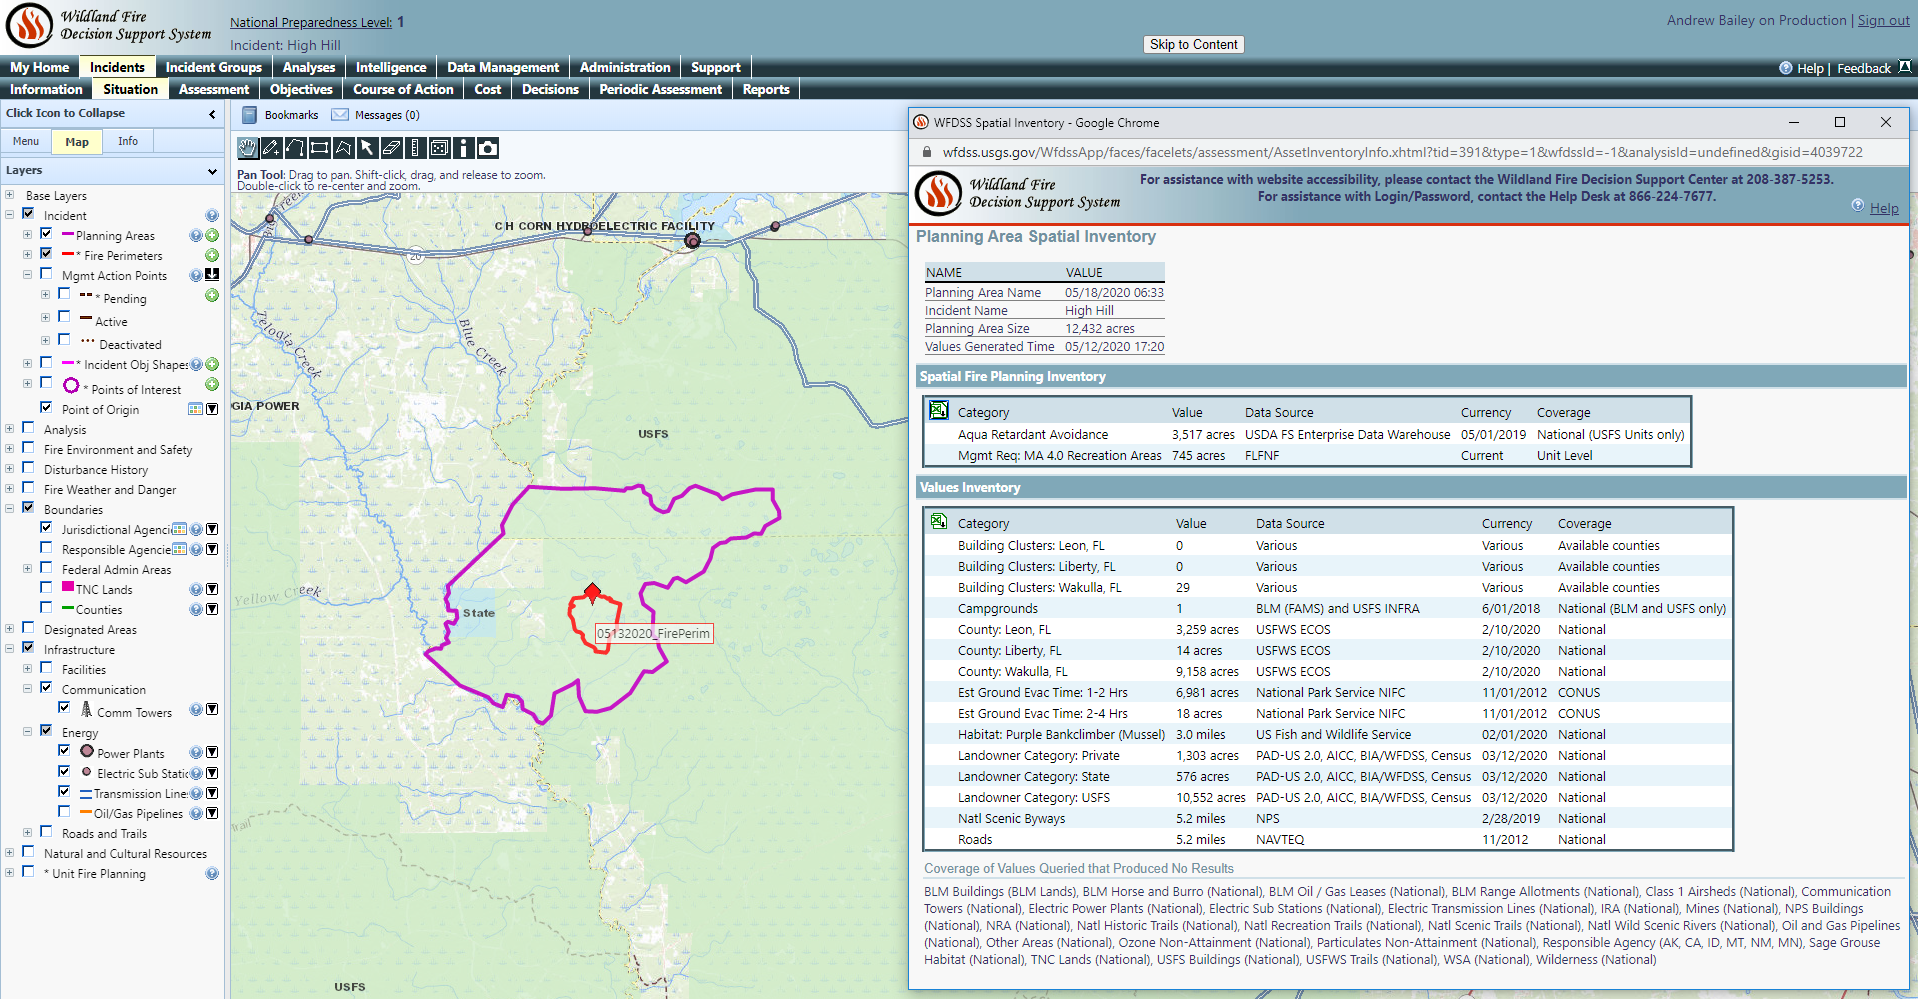Open the Messages envelope icon
1918x999 pixels.
point(340,115)
